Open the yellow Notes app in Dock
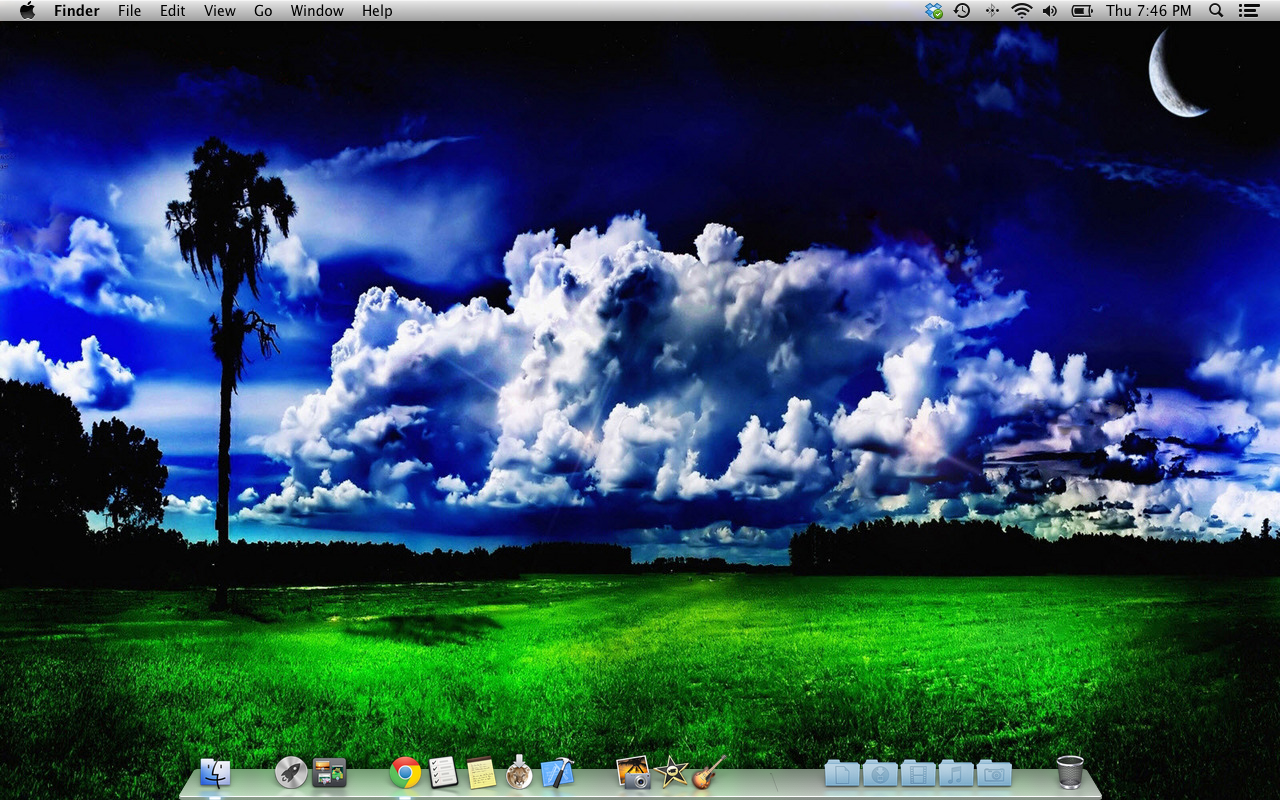Viewport: 1280px width, 800px height. tap(481, 773)
